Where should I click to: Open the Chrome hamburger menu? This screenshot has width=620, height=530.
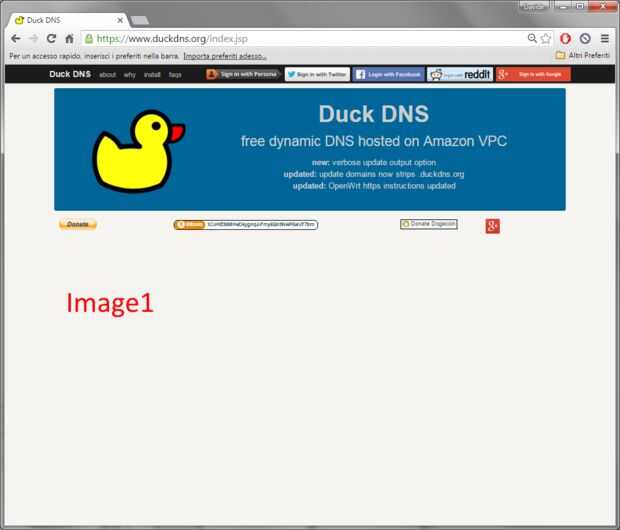point(605,38)
